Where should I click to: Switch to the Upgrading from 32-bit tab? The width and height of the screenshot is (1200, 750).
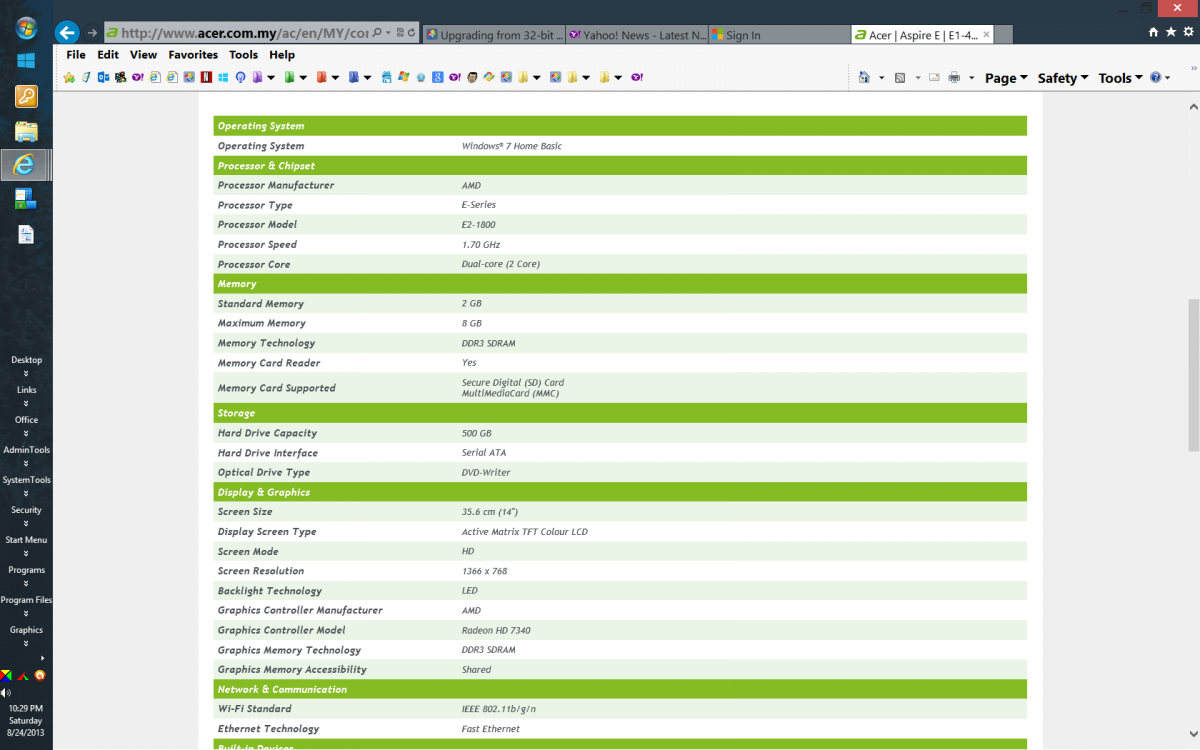494,35
